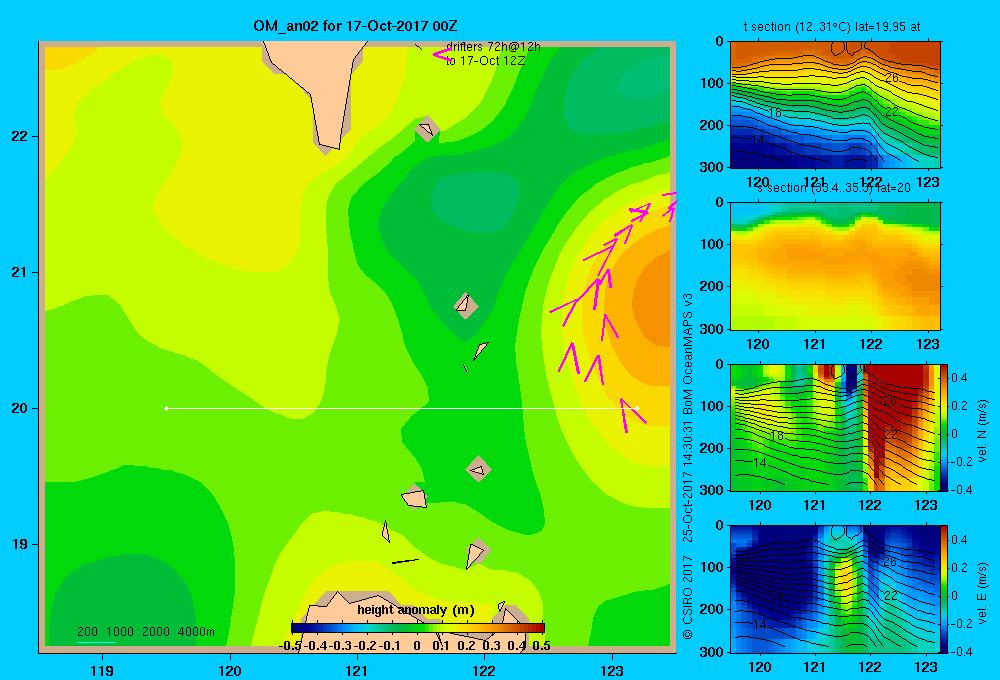
Task: Click the "vel. N (m/s)" axis label
Action: click(983, 431)
